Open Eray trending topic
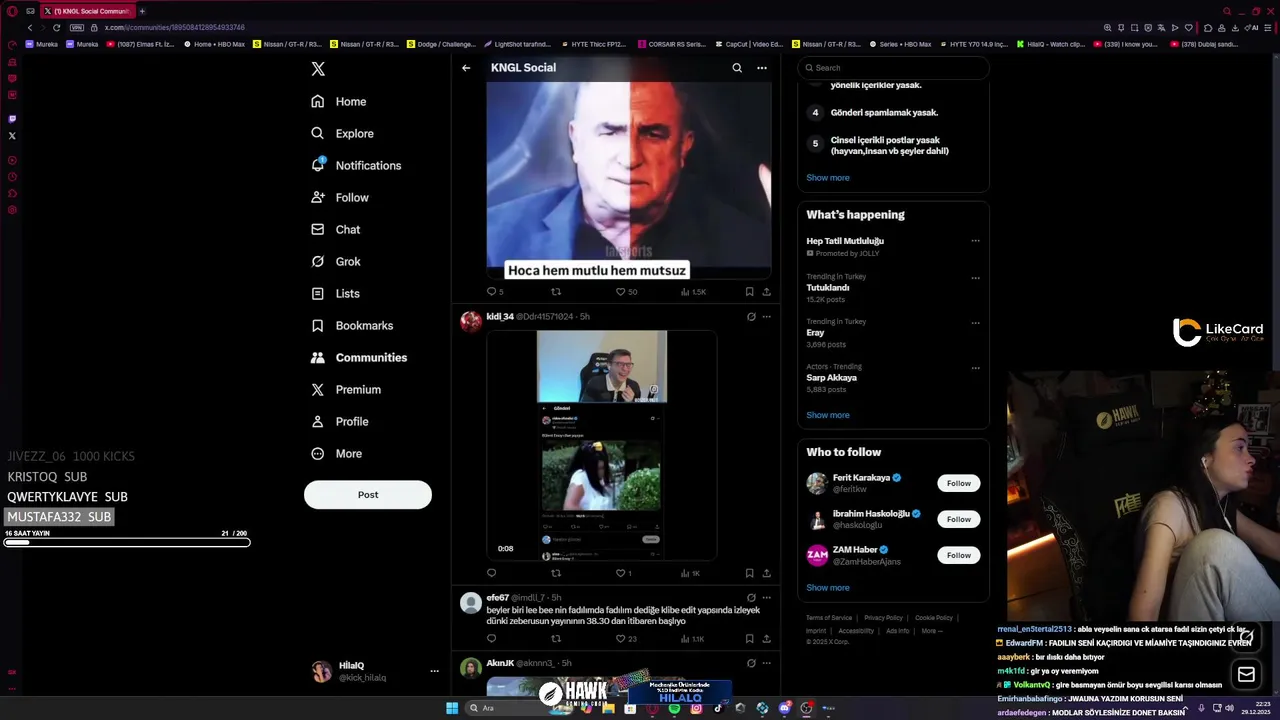 coord(816,332)
